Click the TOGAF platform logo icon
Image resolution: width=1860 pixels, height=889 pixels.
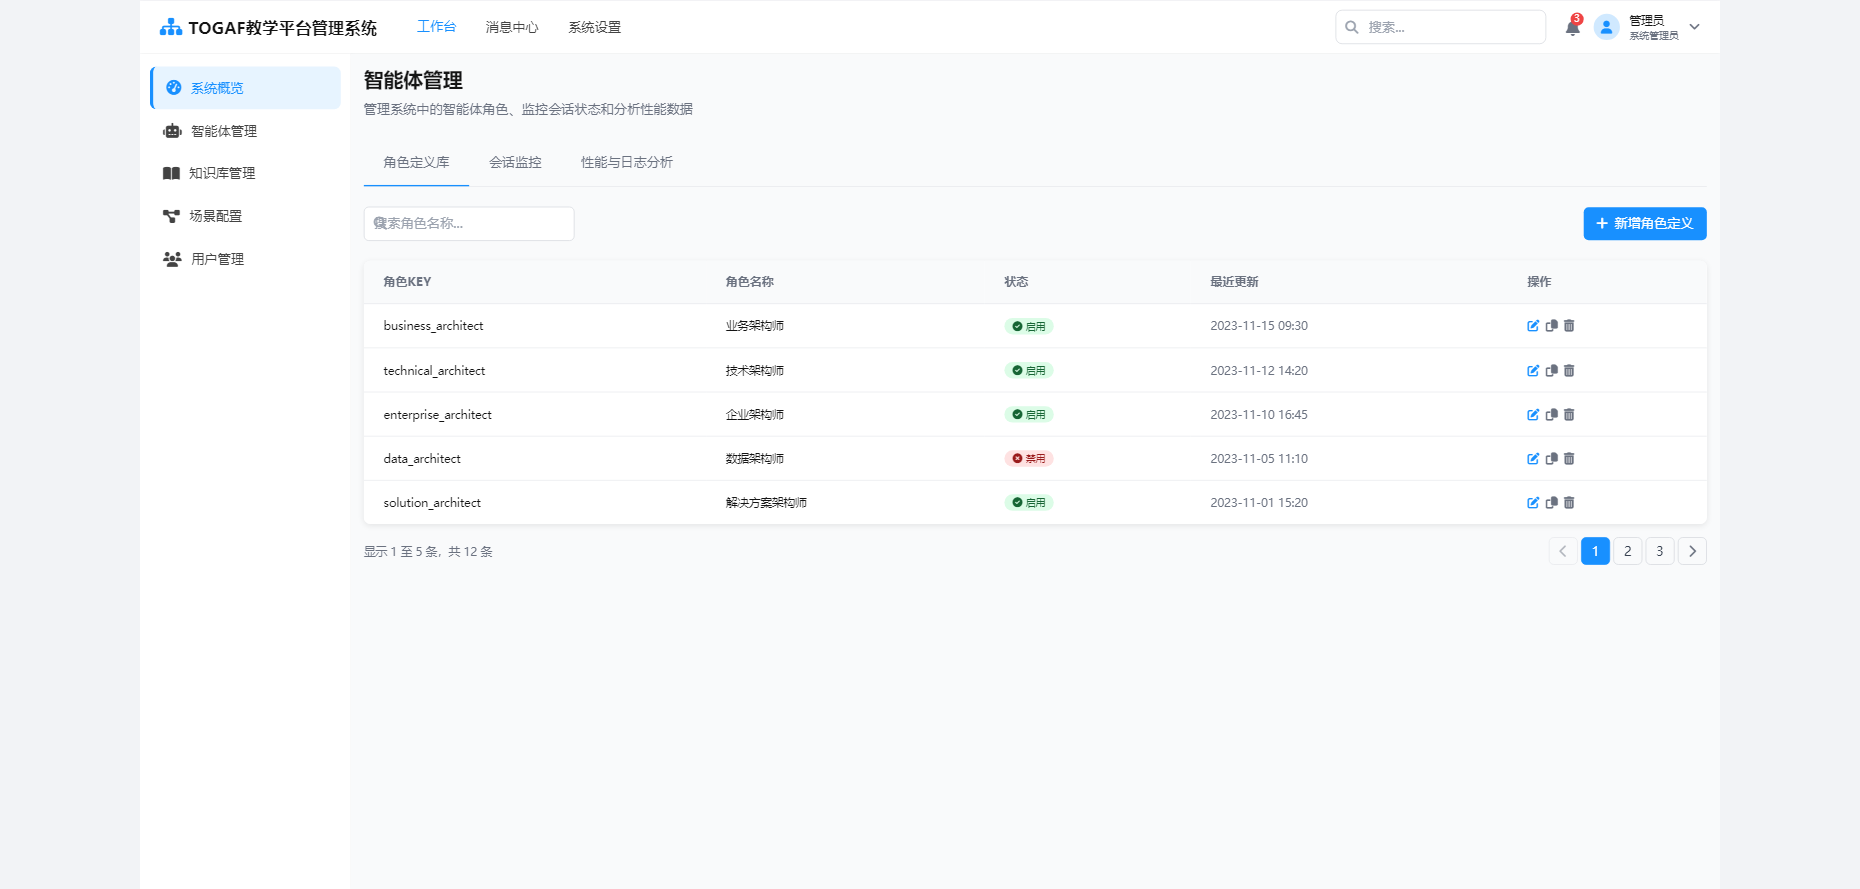coord(171,27)
